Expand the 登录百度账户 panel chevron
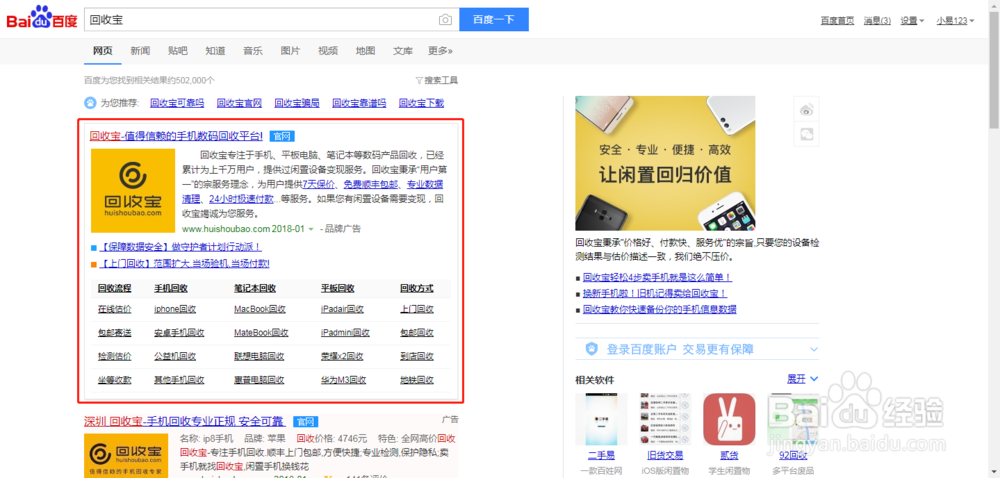The width and height of the screenshot is (1000, 478). point(814,349)
